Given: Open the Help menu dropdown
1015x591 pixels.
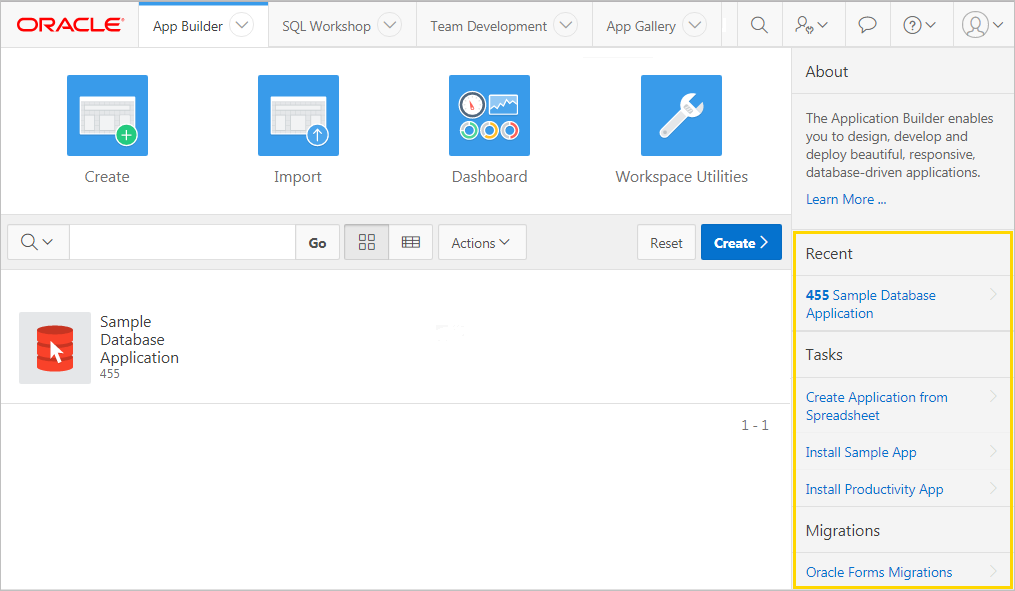Looking at the screenshot, I should [x=919, y=25].
